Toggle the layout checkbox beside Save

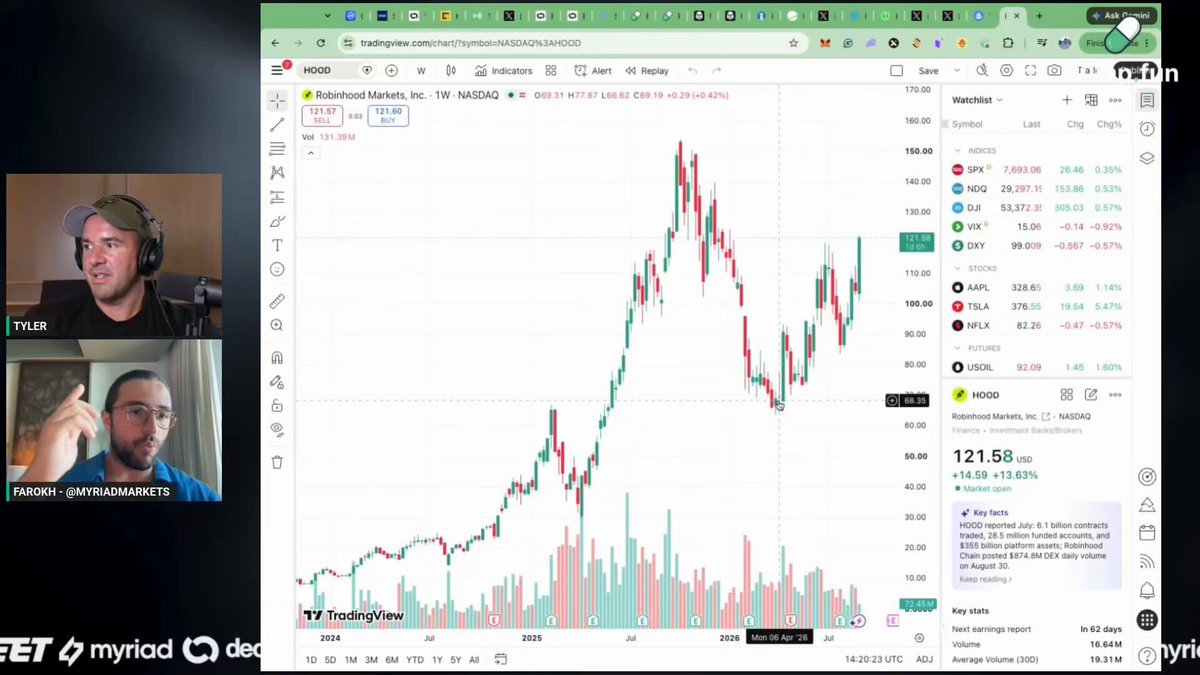click(x=896, y=71)
